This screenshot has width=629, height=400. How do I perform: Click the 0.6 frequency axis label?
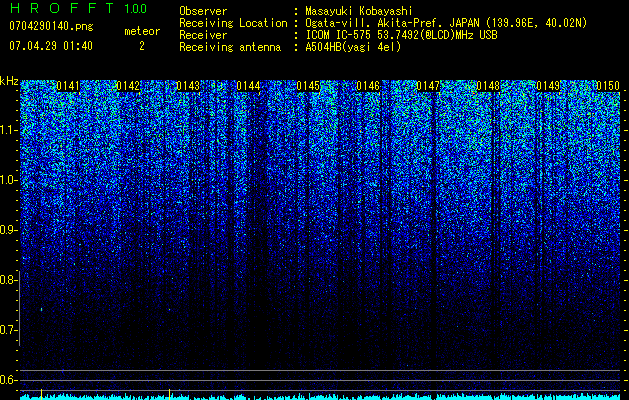pyautogui.click(x=8, y=380)
